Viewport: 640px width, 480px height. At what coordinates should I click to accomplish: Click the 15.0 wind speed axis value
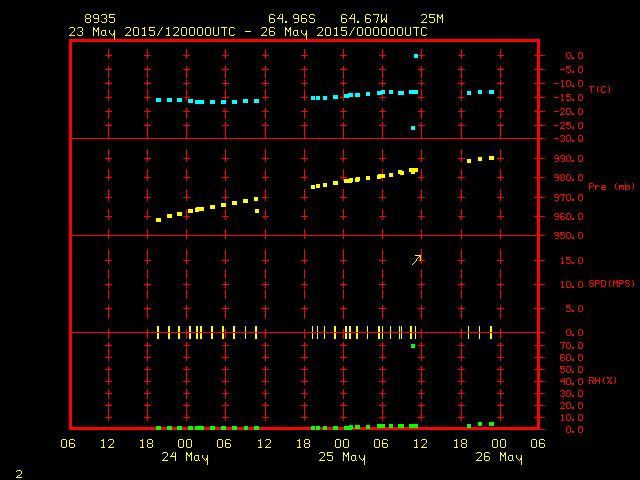571,260
